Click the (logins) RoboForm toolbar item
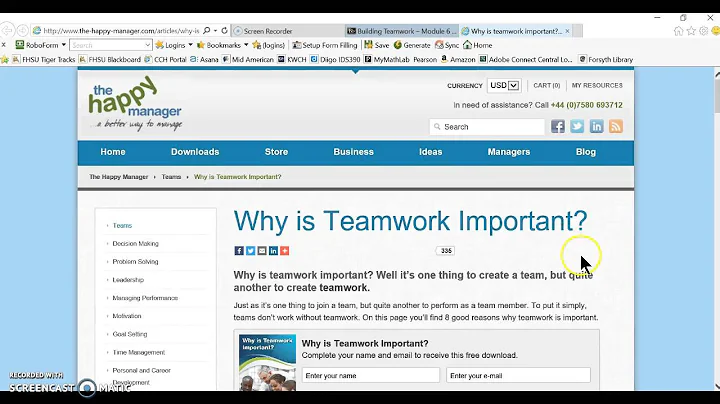Image resolution: width=720 pixels, height=404 pixels. point(269,45)
